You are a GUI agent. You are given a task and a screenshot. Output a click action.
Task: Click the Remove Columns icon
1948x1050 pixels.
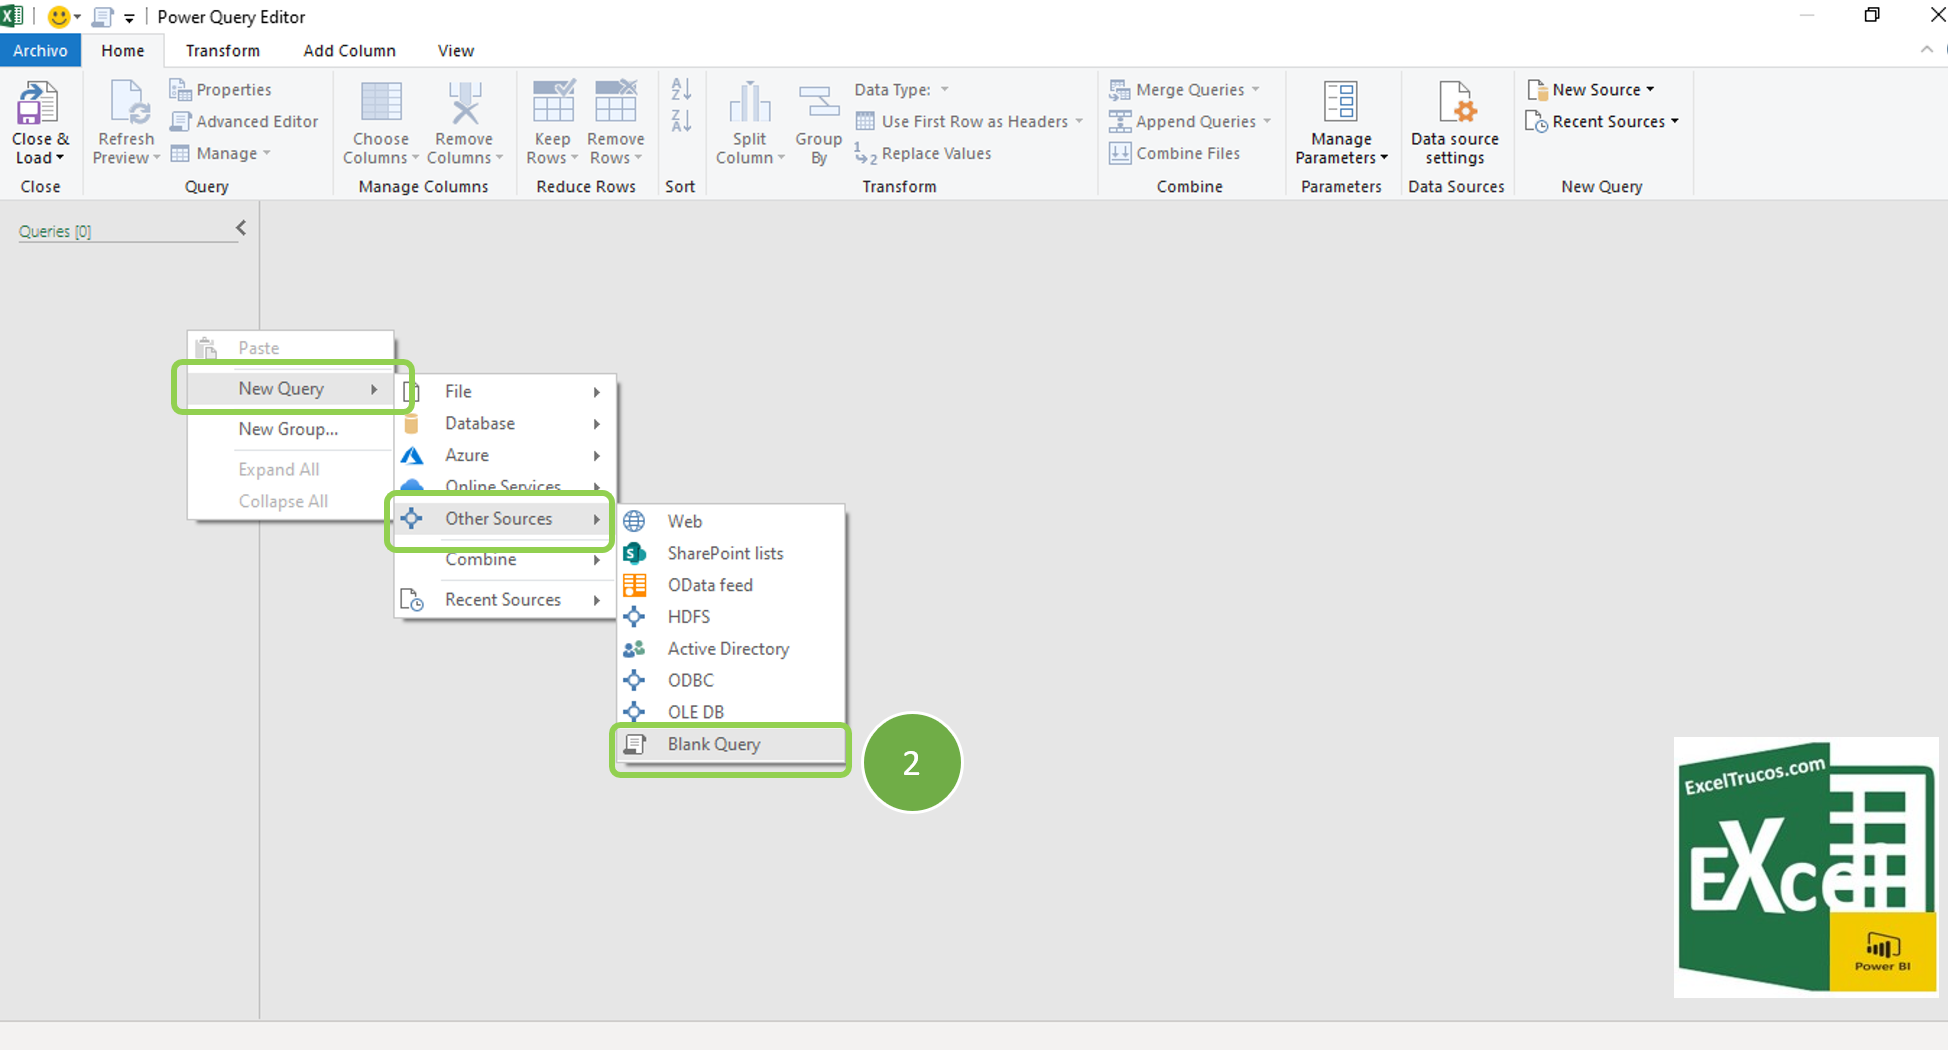pos(464,104)
